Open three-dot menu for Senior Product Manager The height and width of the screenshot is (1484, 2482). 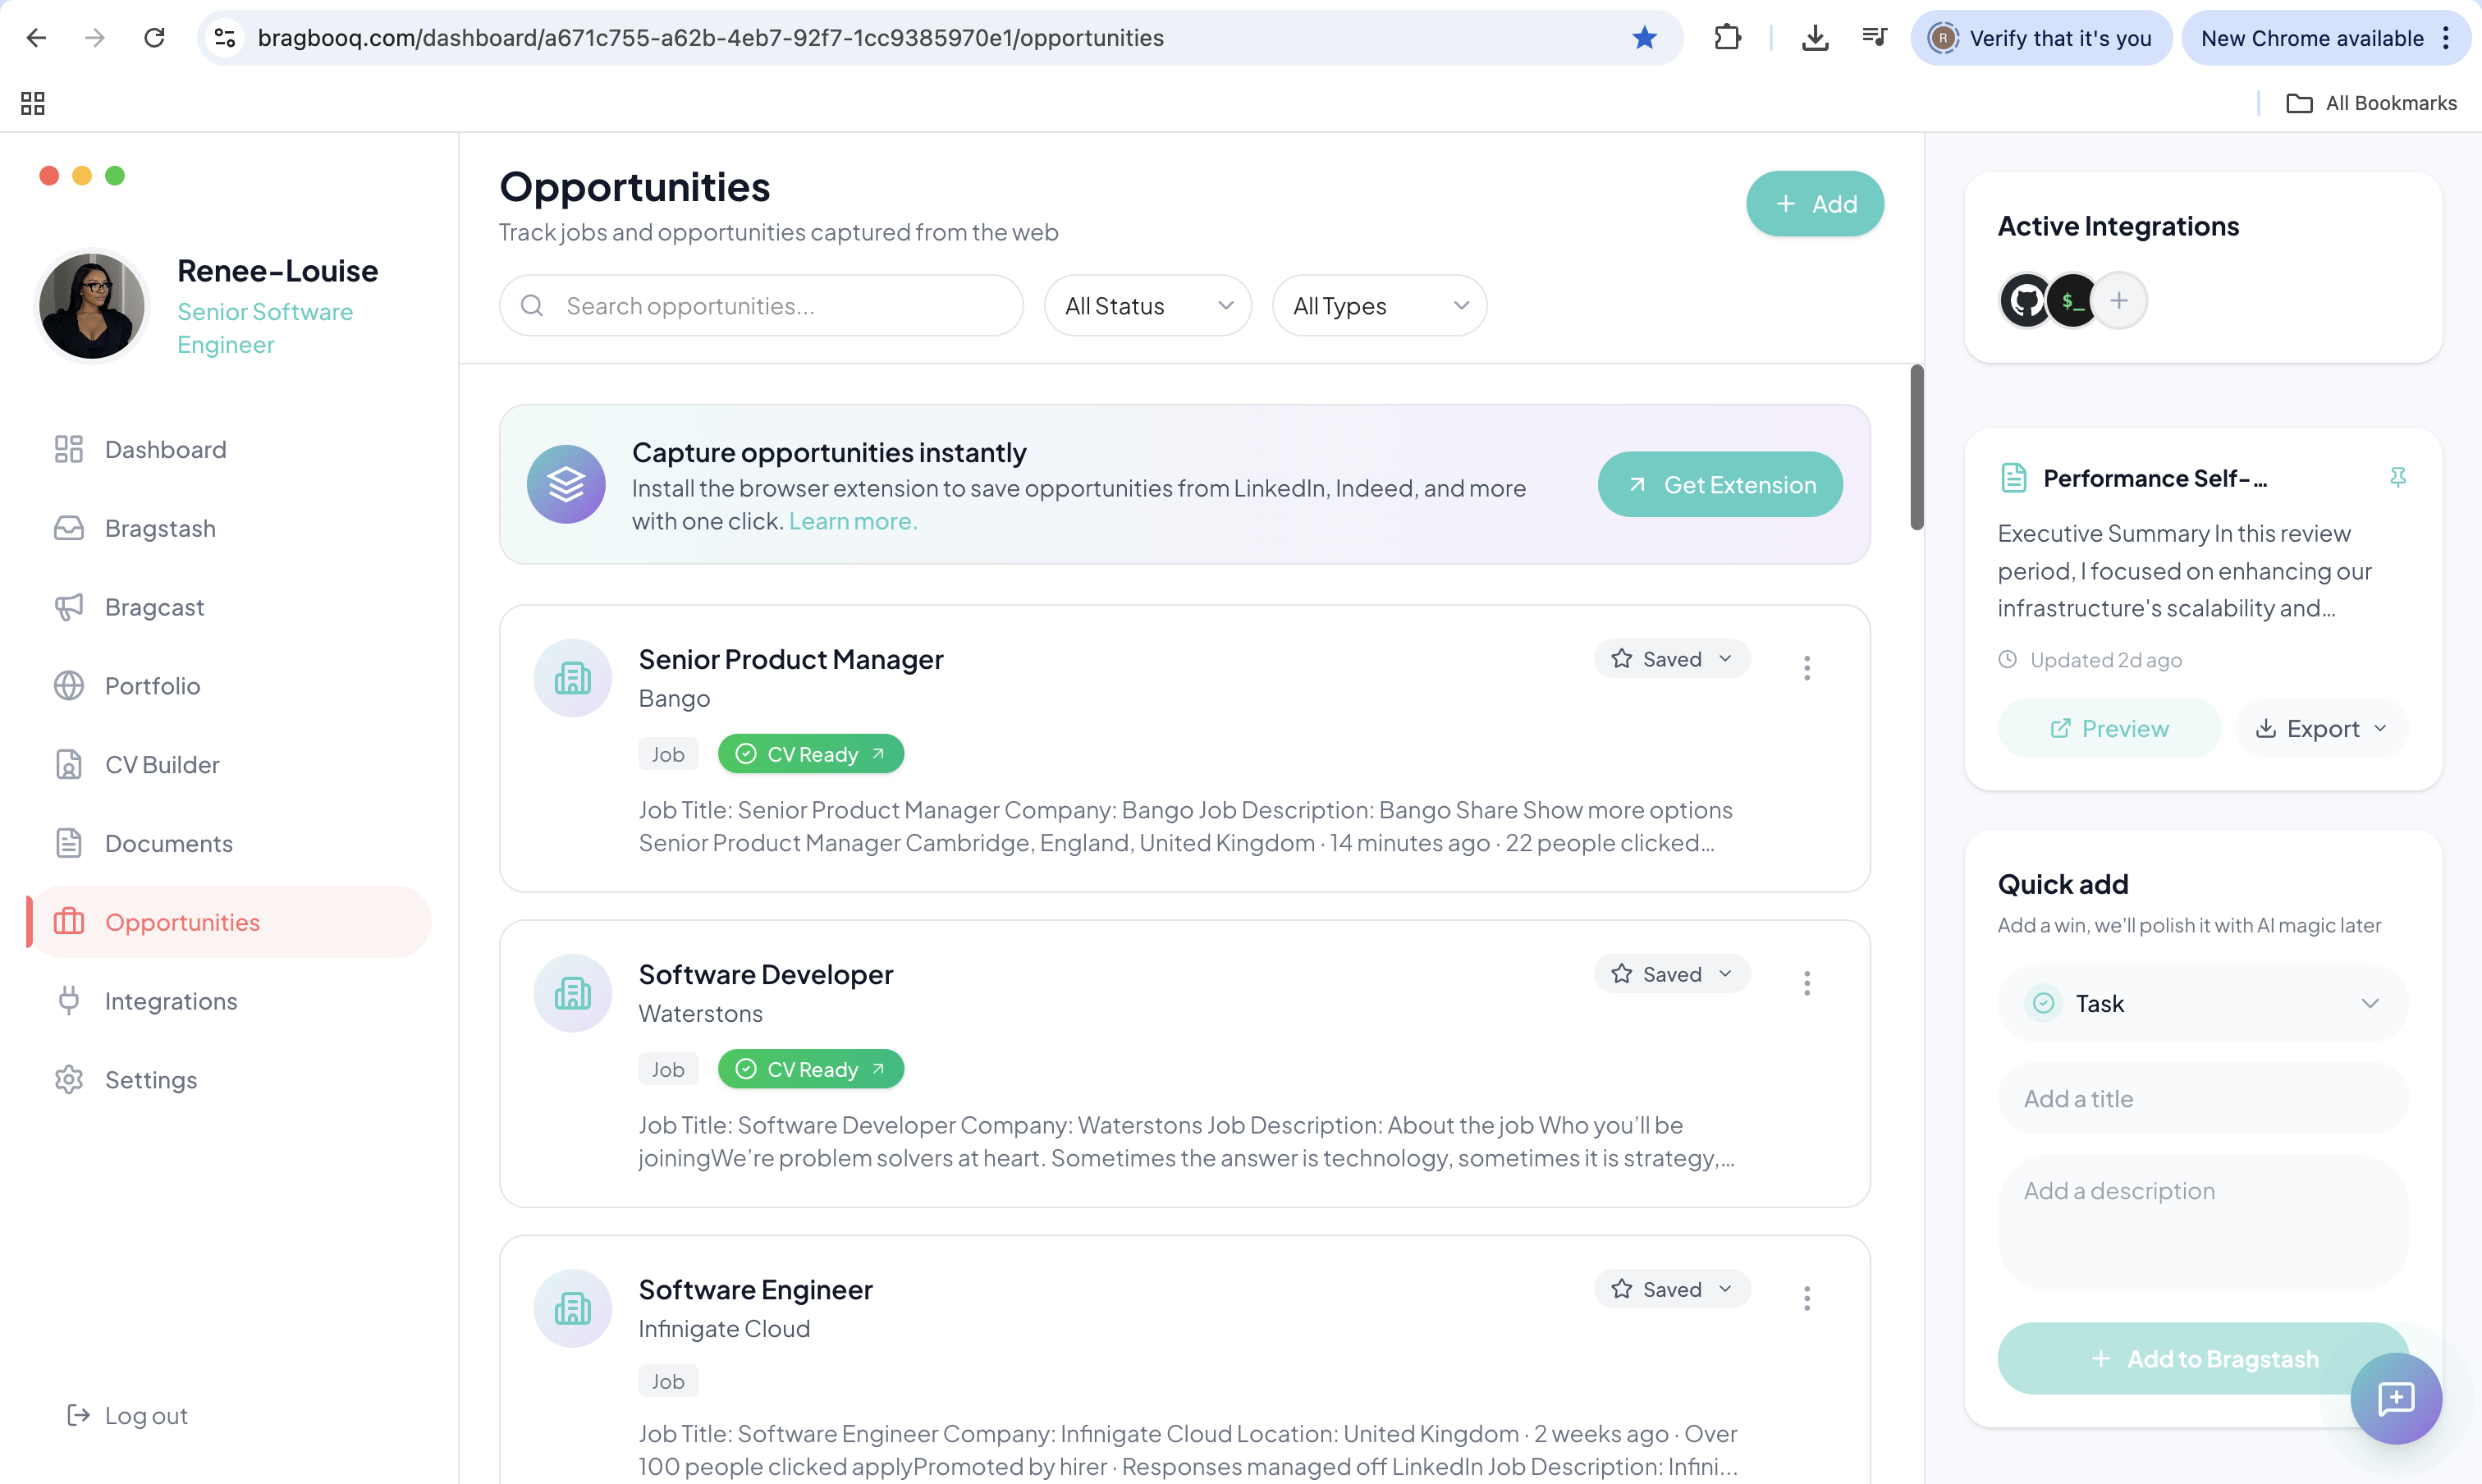click(x=1806, y=668)
